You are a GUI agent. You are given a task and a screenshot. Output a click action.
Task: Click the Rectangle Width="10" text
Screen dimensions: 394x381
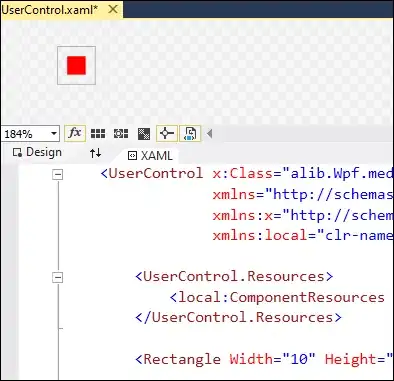[x=225, y=359]
